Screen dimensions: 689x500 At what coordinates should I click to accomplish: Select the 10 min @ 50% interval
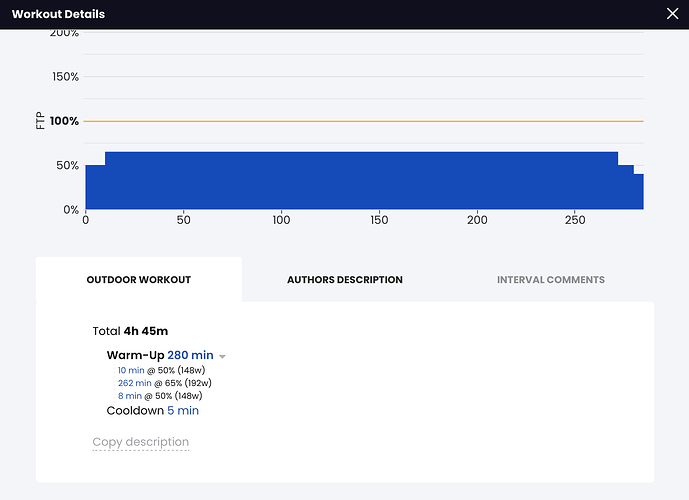point(161,370)
